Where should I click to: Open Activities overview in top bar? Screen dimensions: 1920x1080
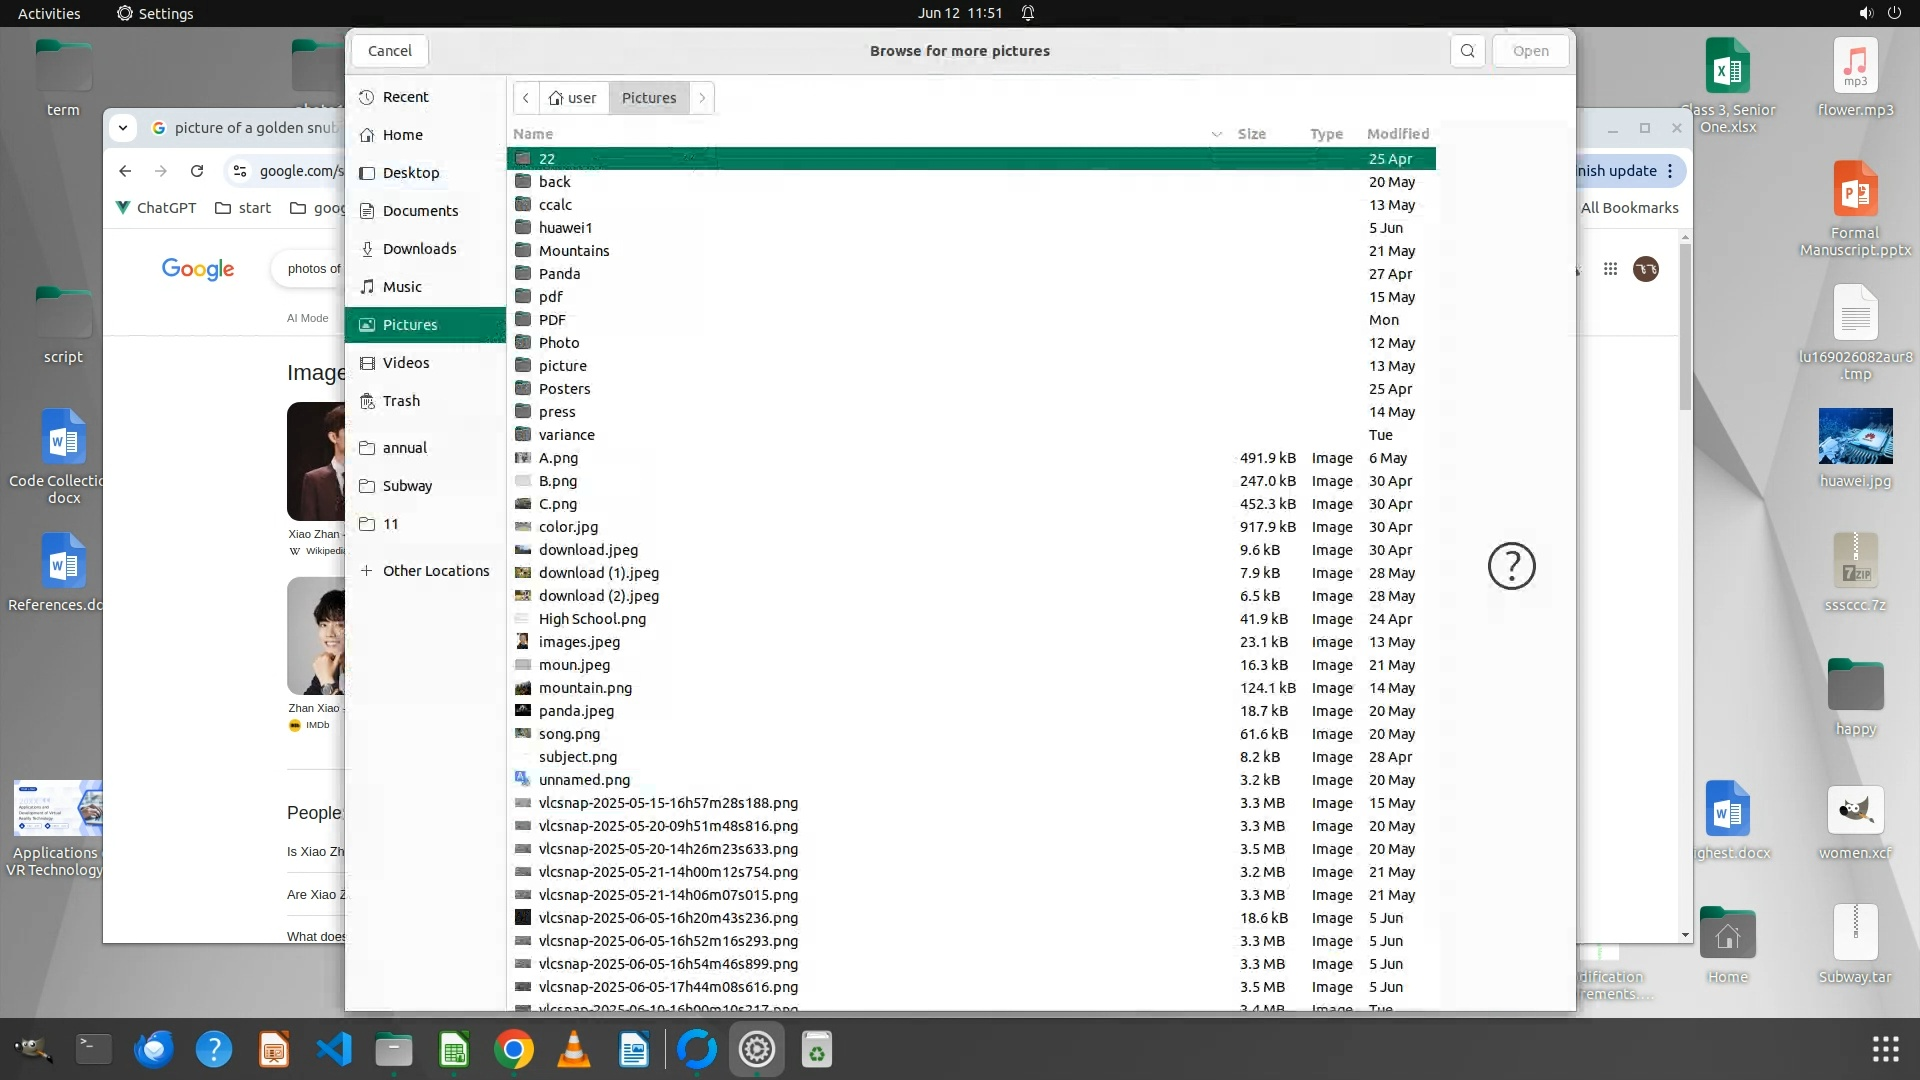click(x=49, y=13)
